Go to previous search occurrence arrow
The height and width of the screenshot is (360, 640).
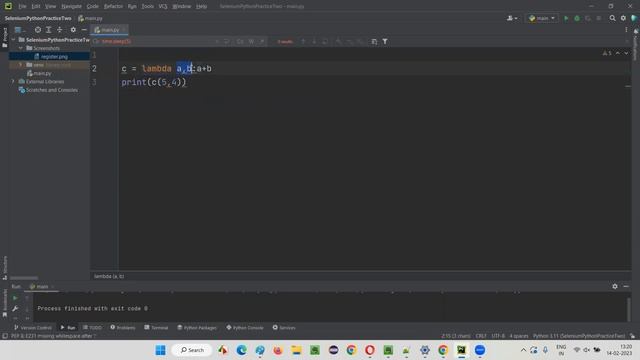tap(303, 42)
